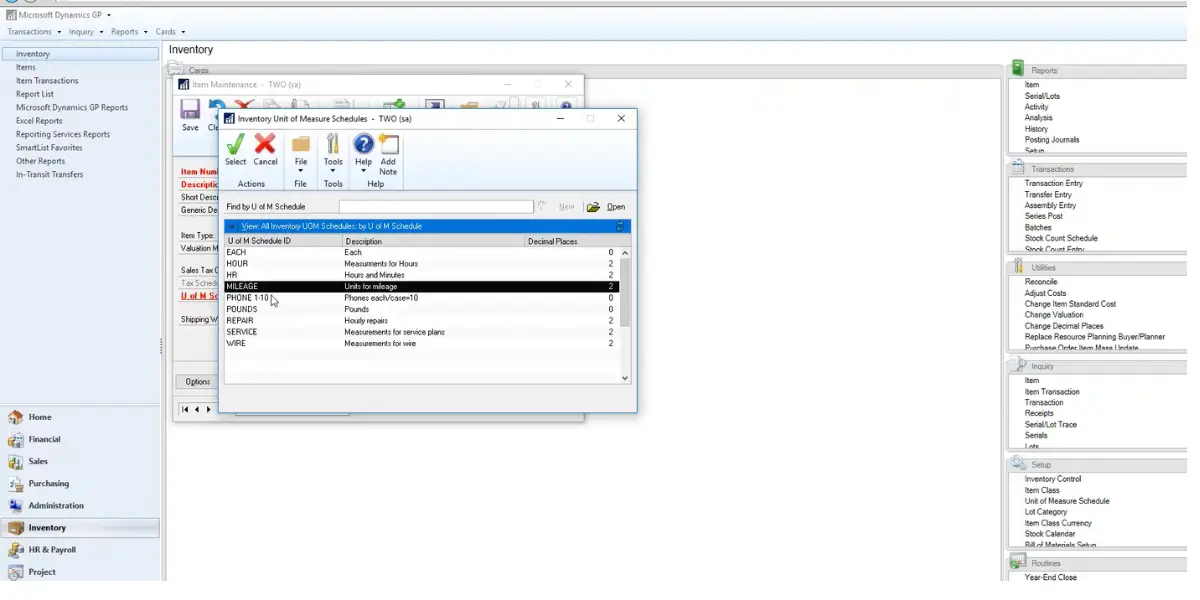Click the blue Help question mark icon
The height and width of the screenshot is (600, 1200).
coord(363,145)
